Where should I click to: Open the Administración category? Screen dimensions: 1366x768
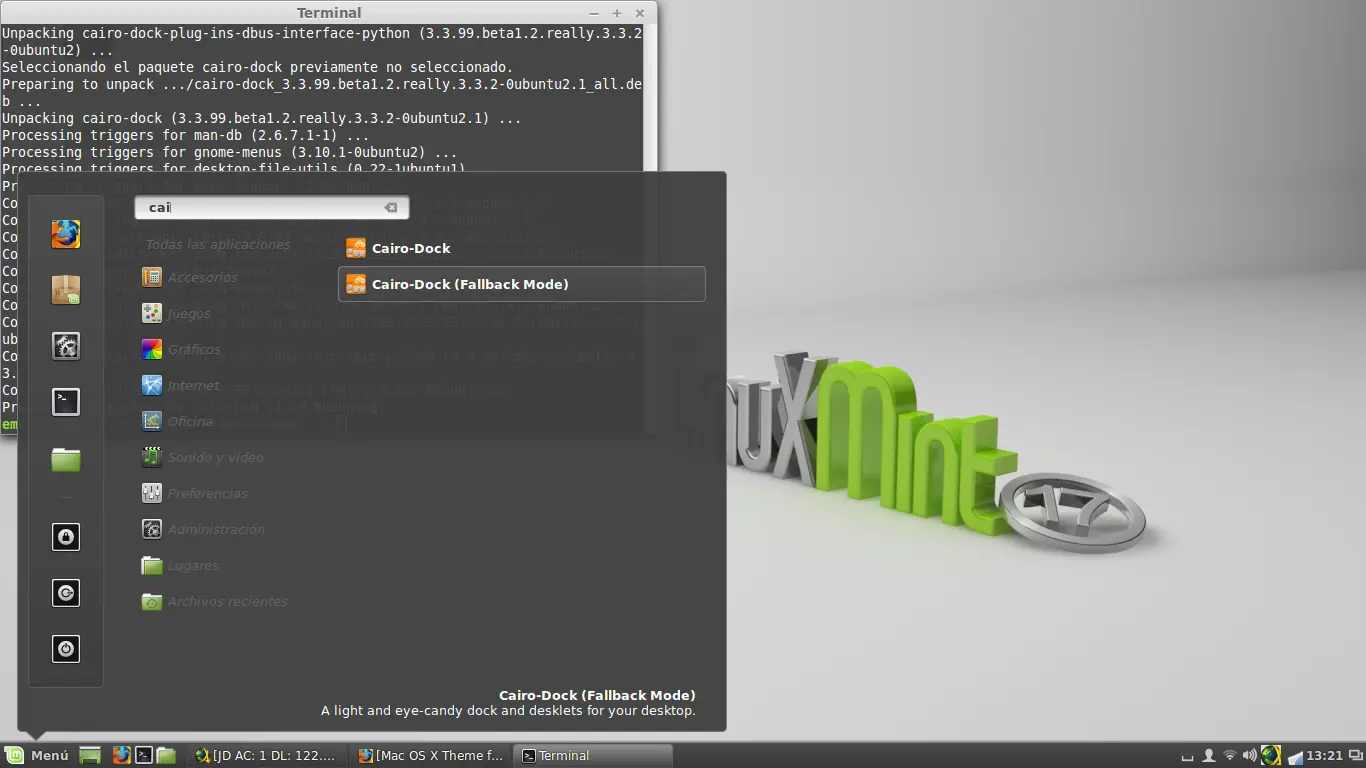pos(203,529)
